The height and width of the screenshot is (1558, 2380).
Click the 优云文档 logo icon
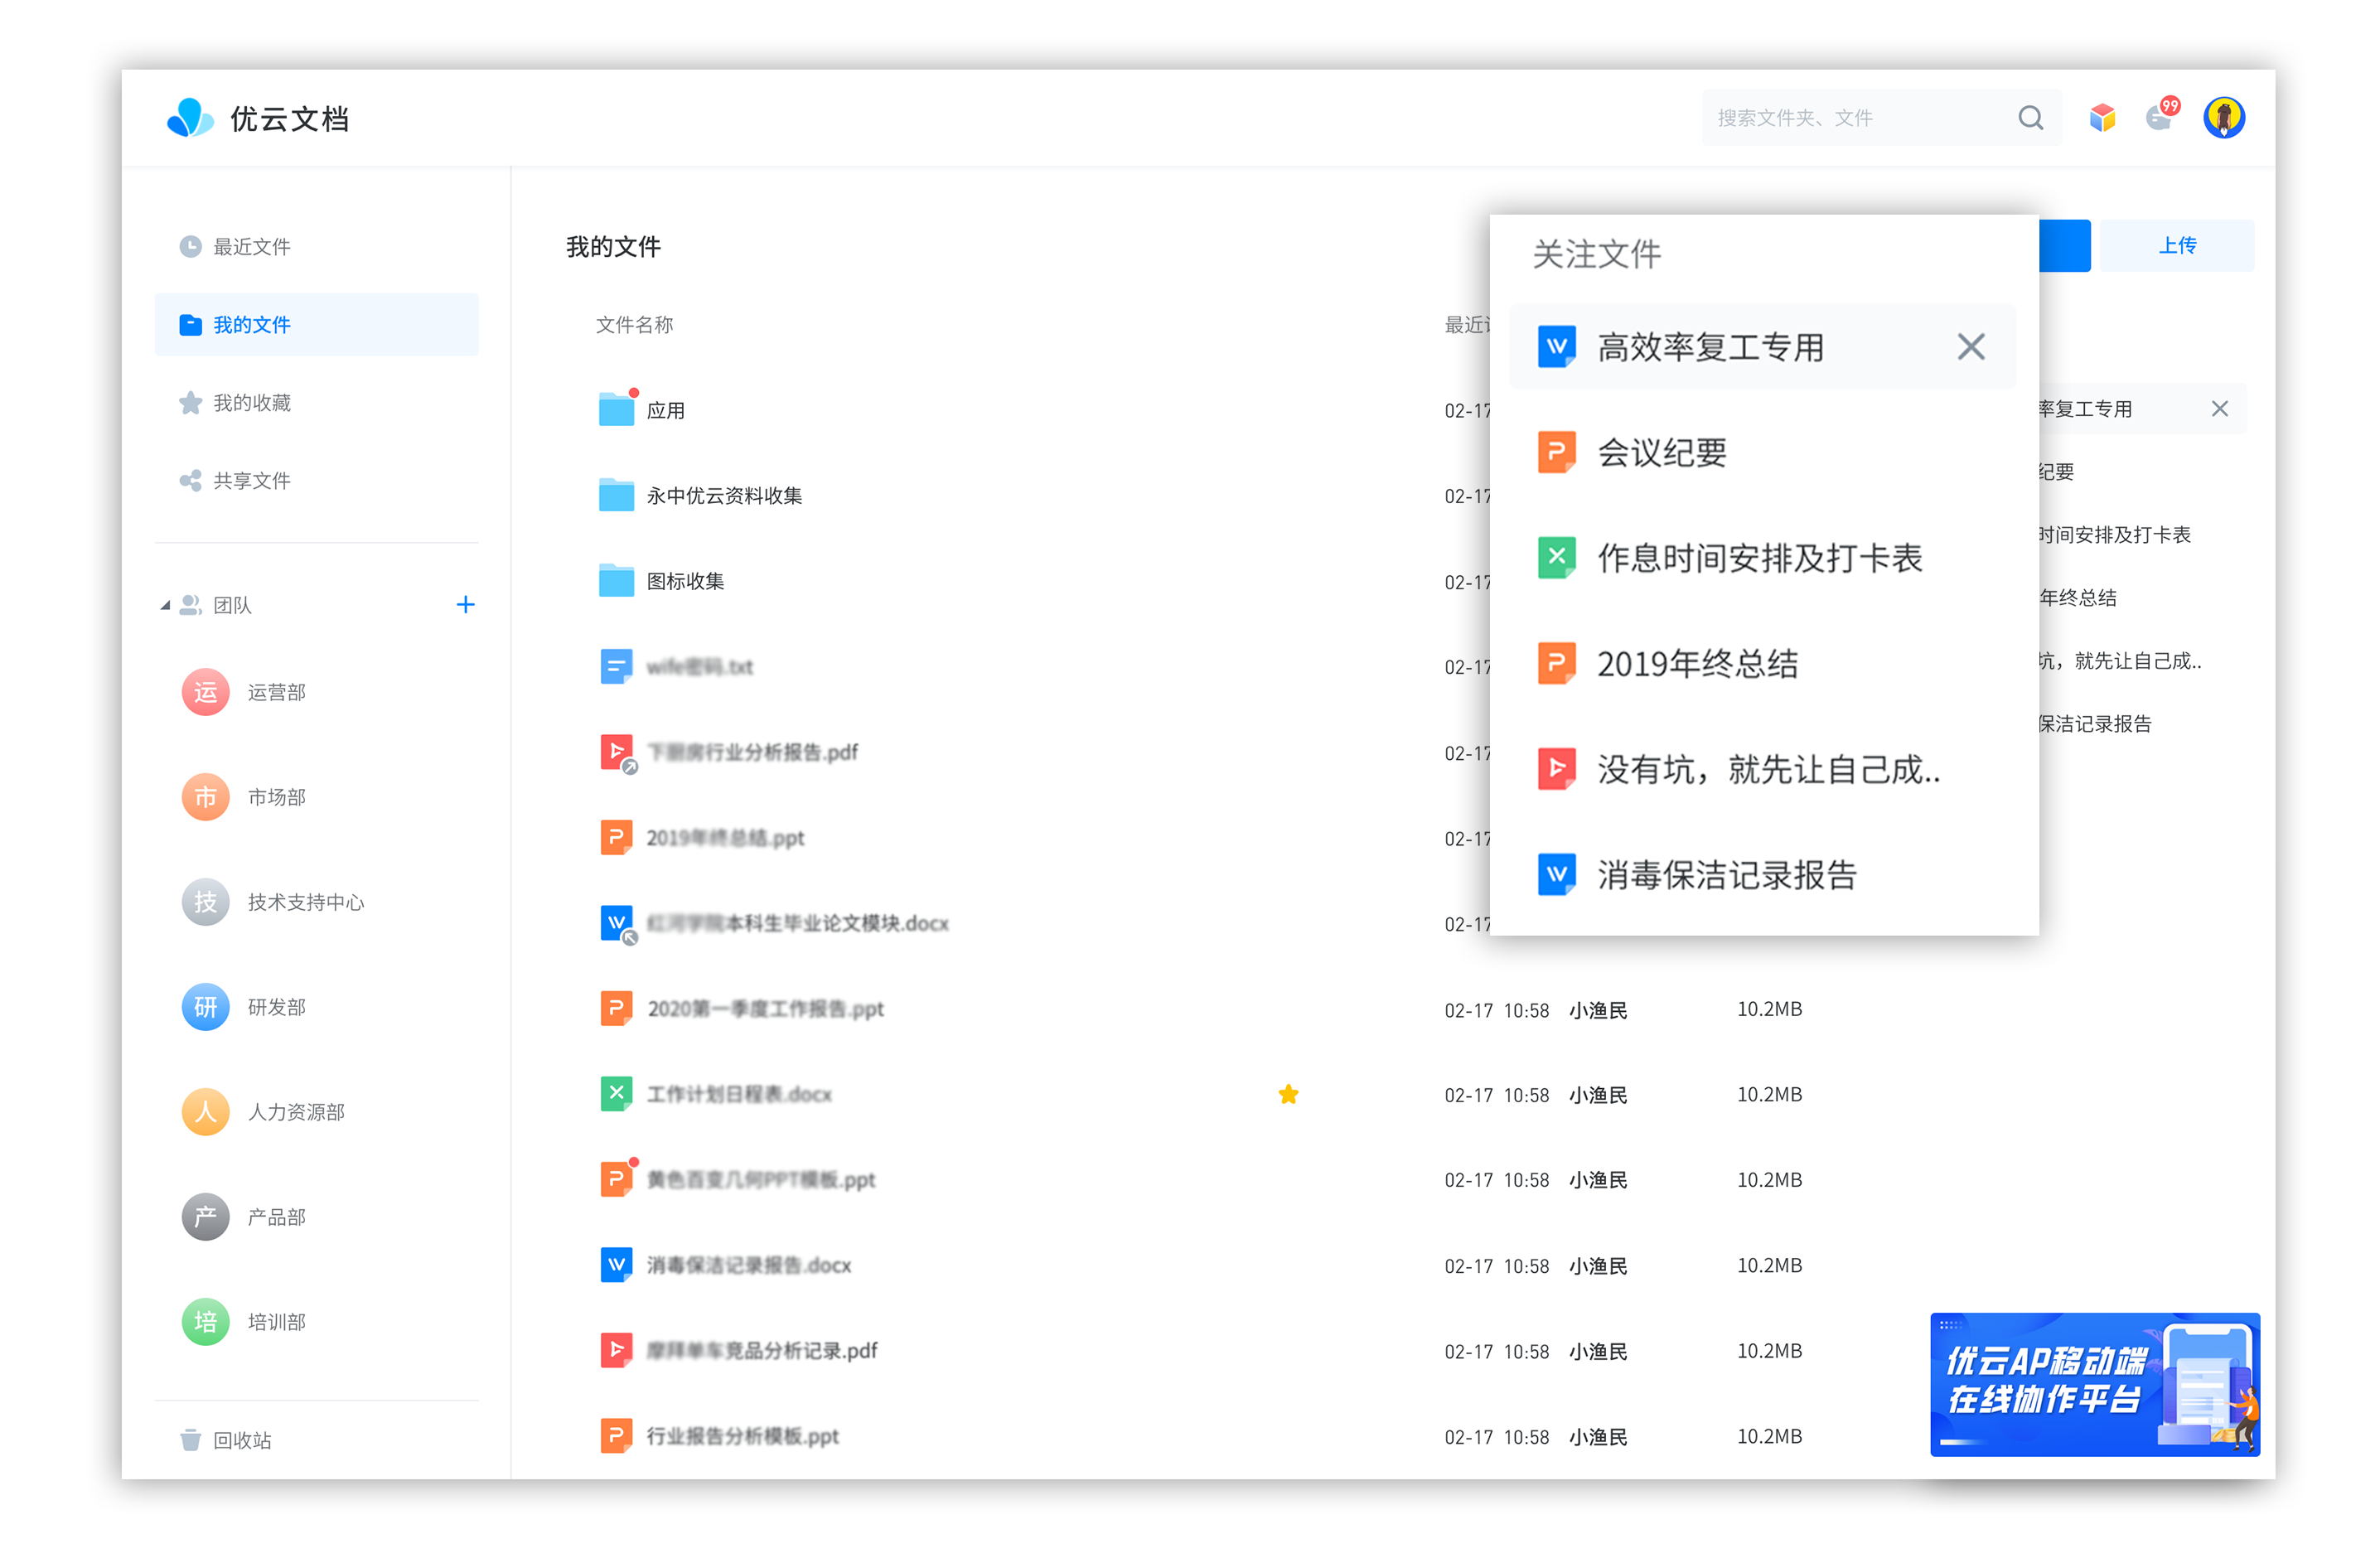[189, 118]
